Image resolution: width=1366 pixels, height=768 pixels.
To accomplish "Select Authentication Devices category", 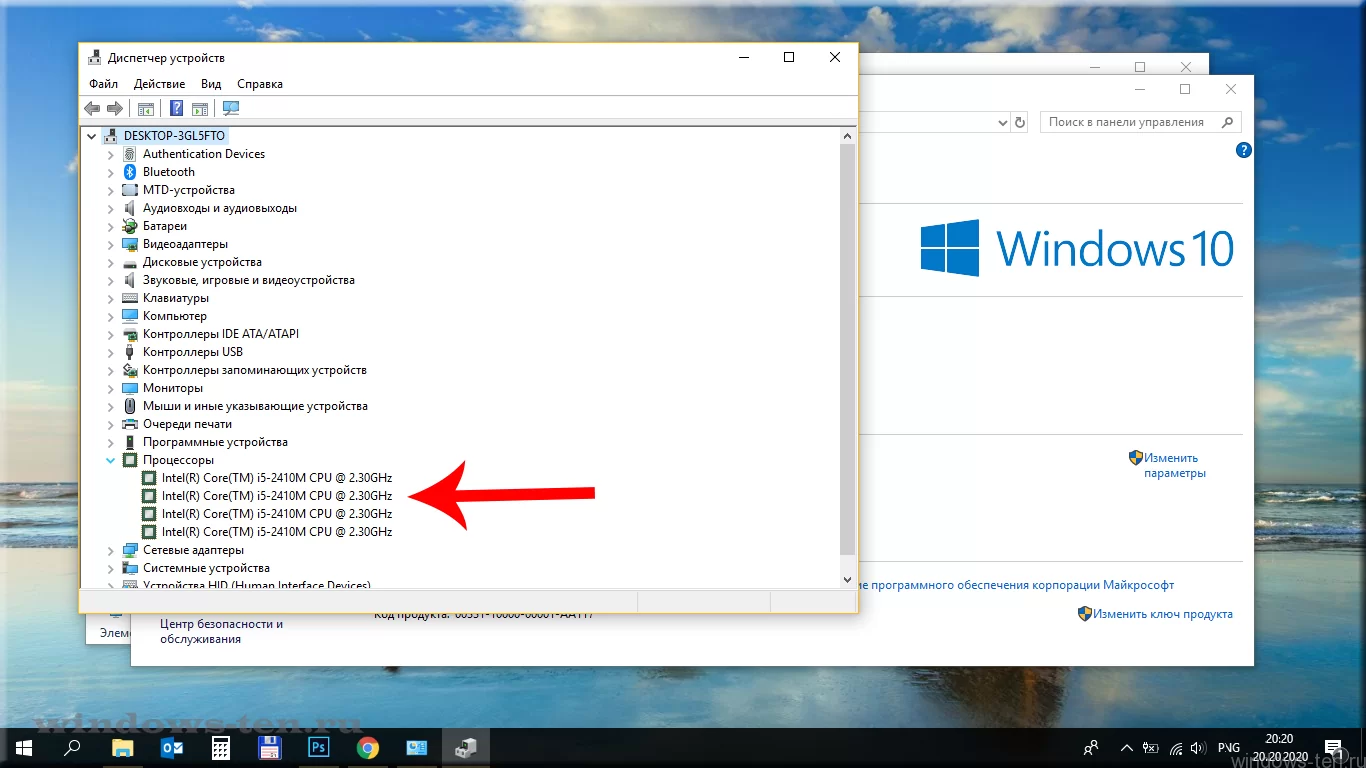I will pyautogui.click(x=204, y=154).
